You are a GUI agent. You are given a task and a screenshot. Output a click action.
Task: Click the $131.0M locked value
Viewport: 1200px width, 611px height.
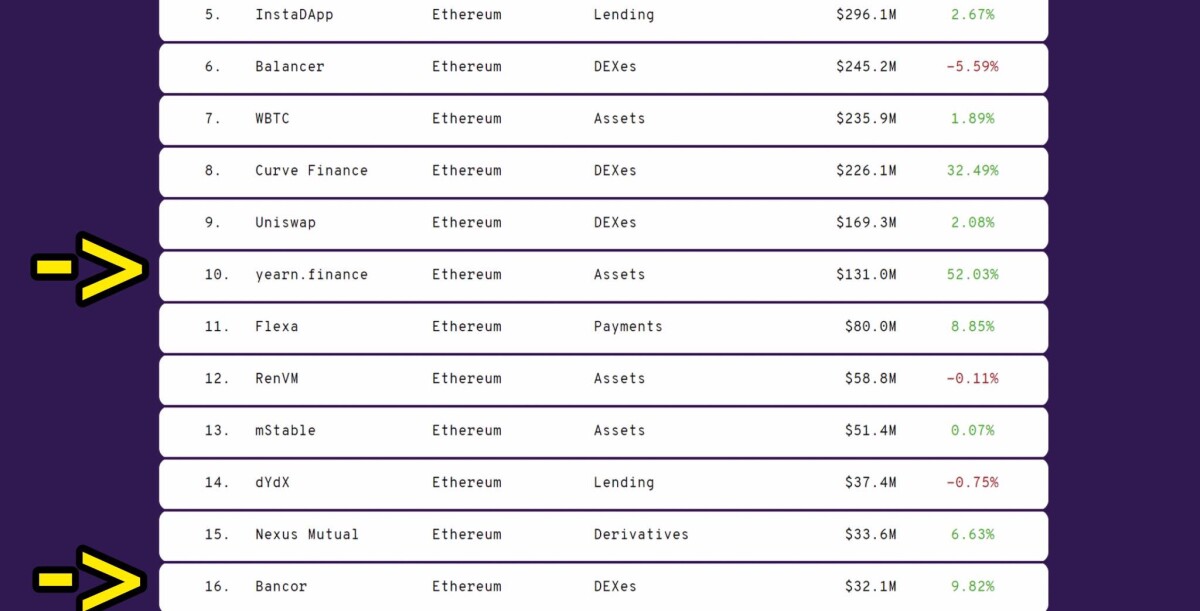pyautogui.click(x=866, y=274)
